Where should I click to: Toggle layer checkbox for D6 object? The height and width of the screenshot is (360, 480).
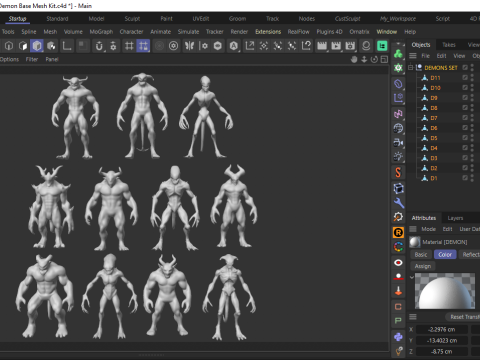coord(465,128)
